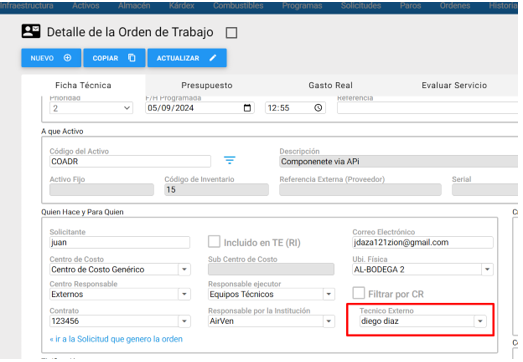Click the Descripción field Componenete via APi
Screen dimensions: 523x362
(x=399, y=161)
